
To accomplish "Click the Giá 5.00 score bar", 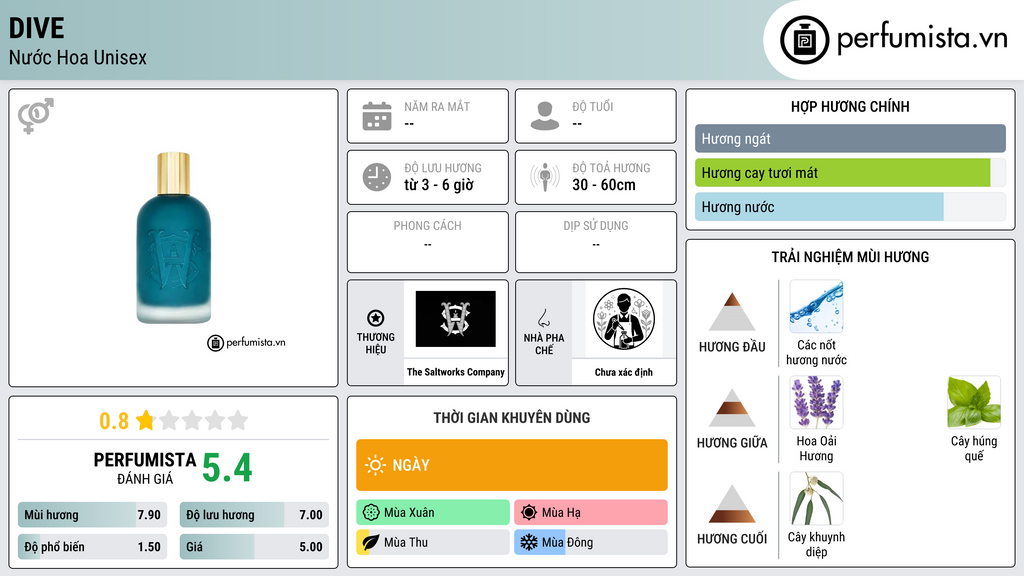I will pyautogui.click(x=254, y=547).
